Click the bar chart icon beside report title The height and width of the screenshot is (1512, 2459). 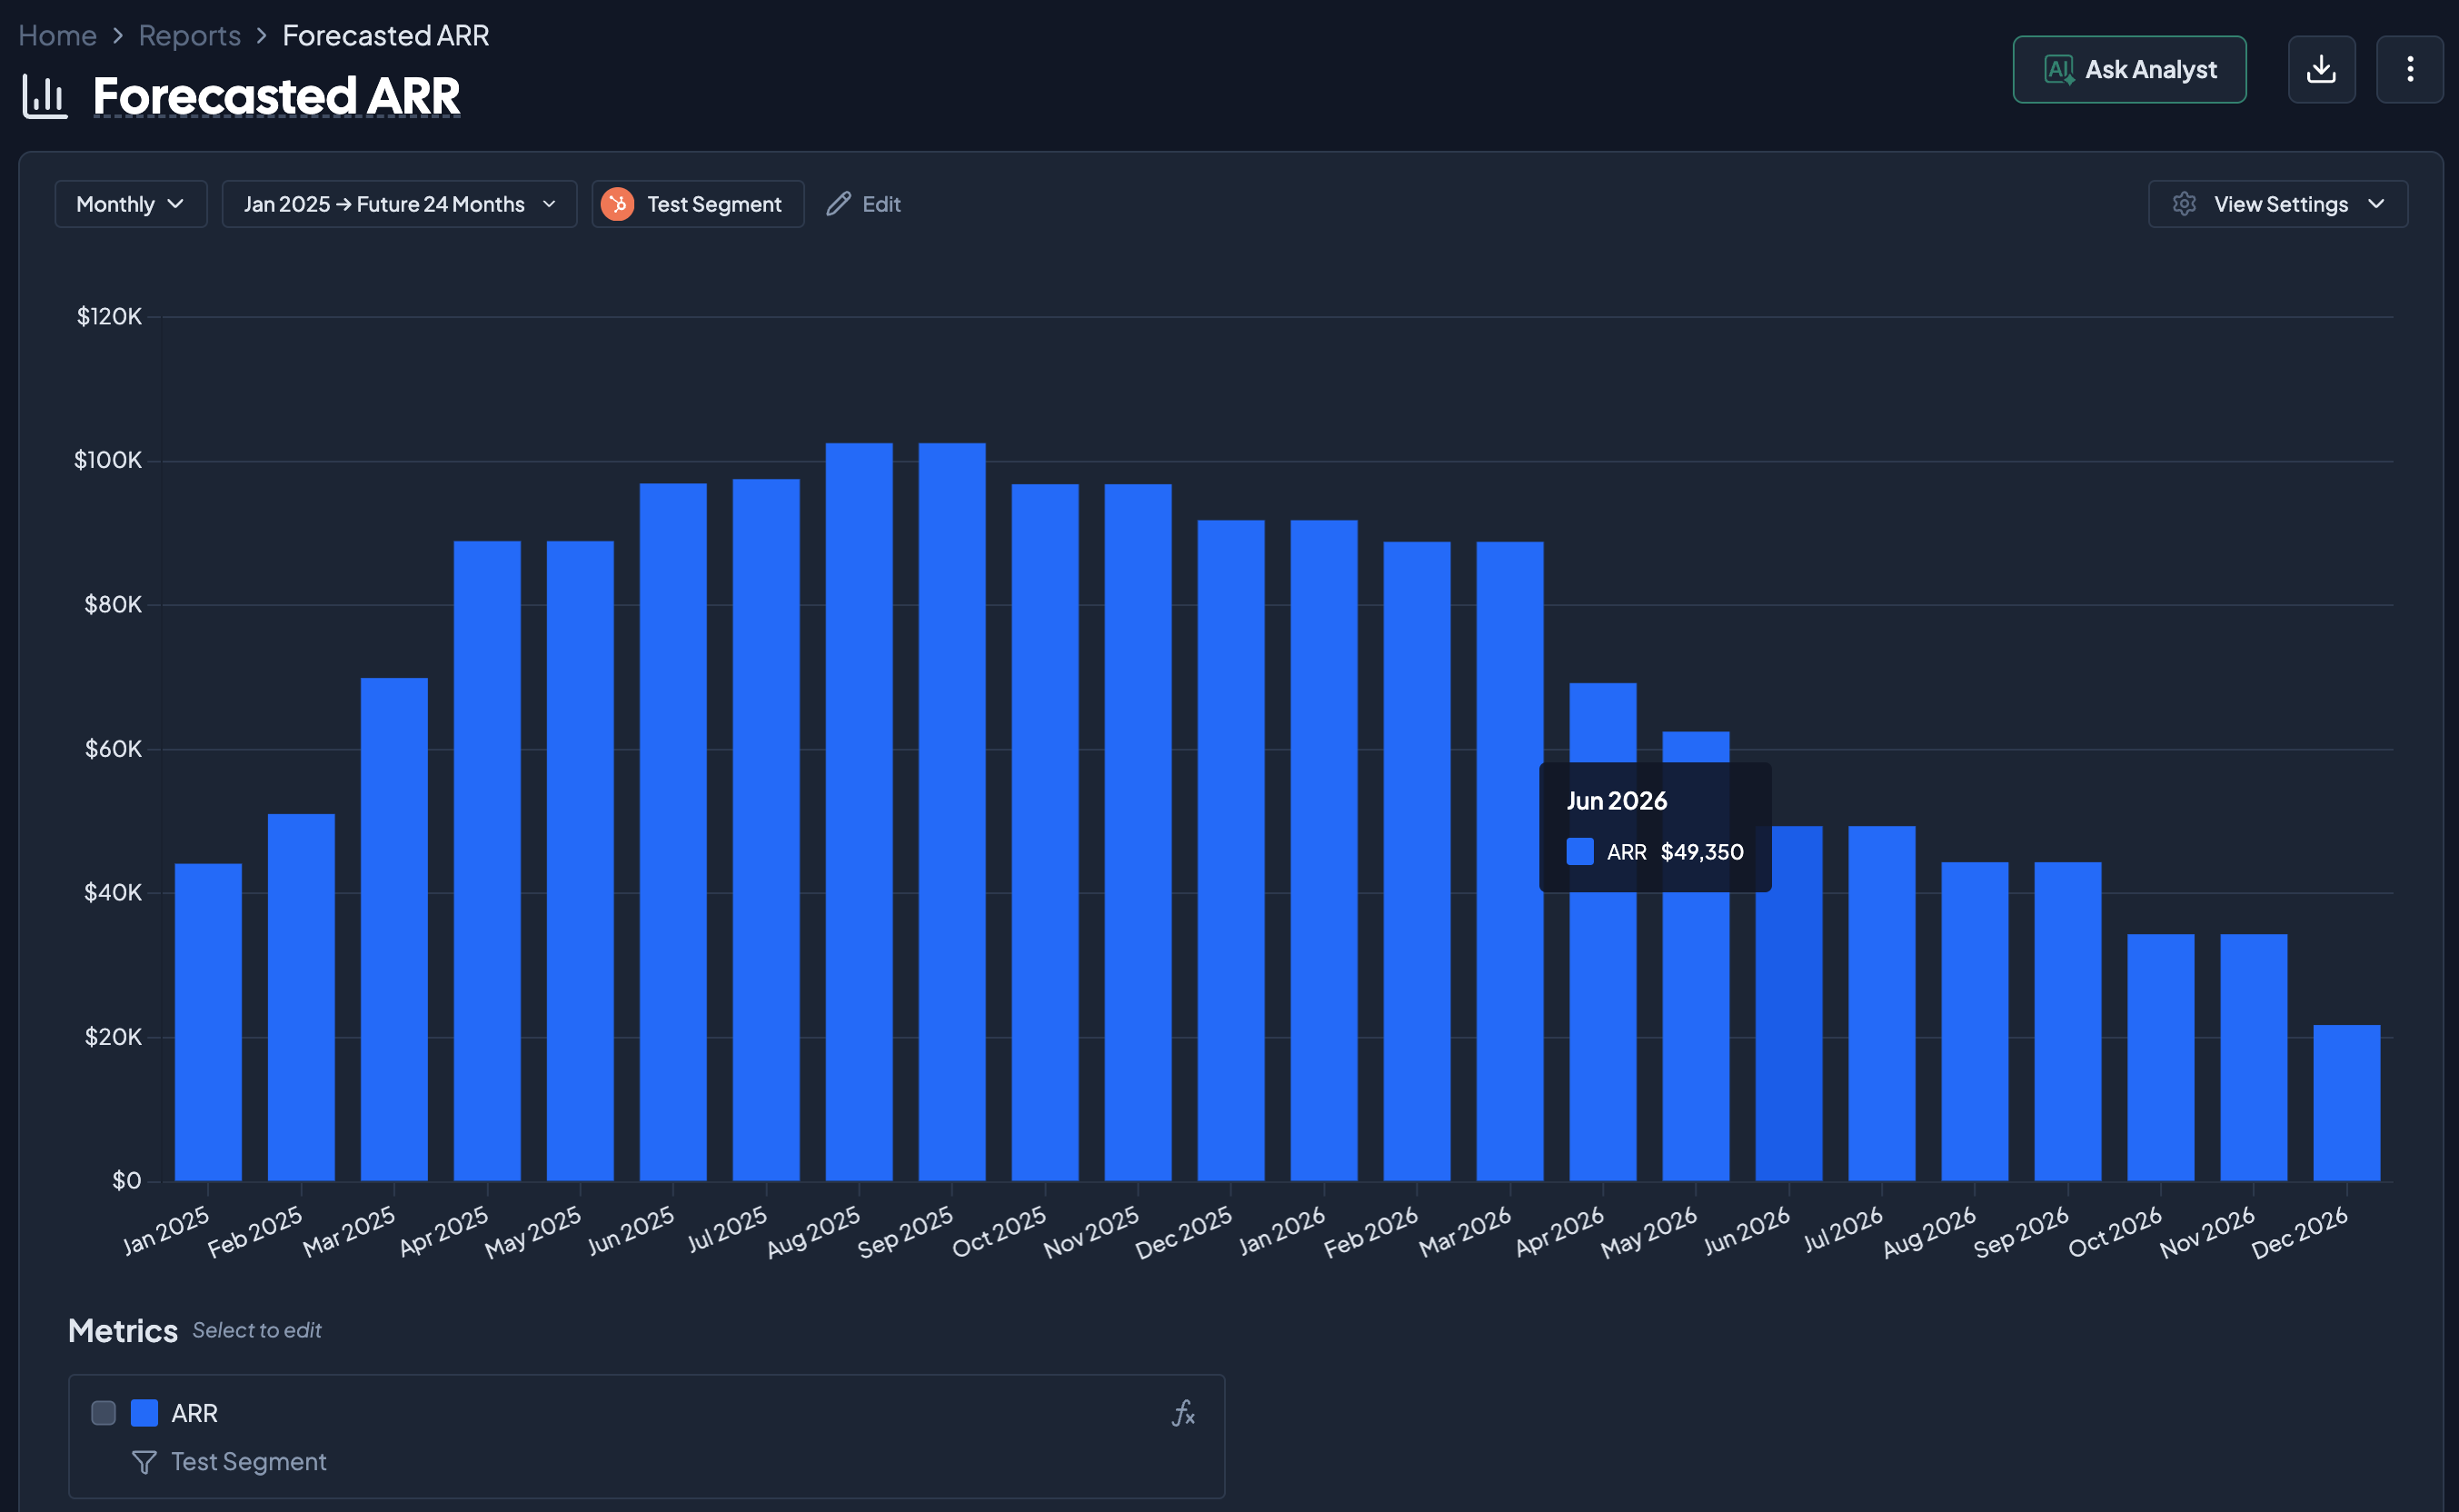[45, 97]
